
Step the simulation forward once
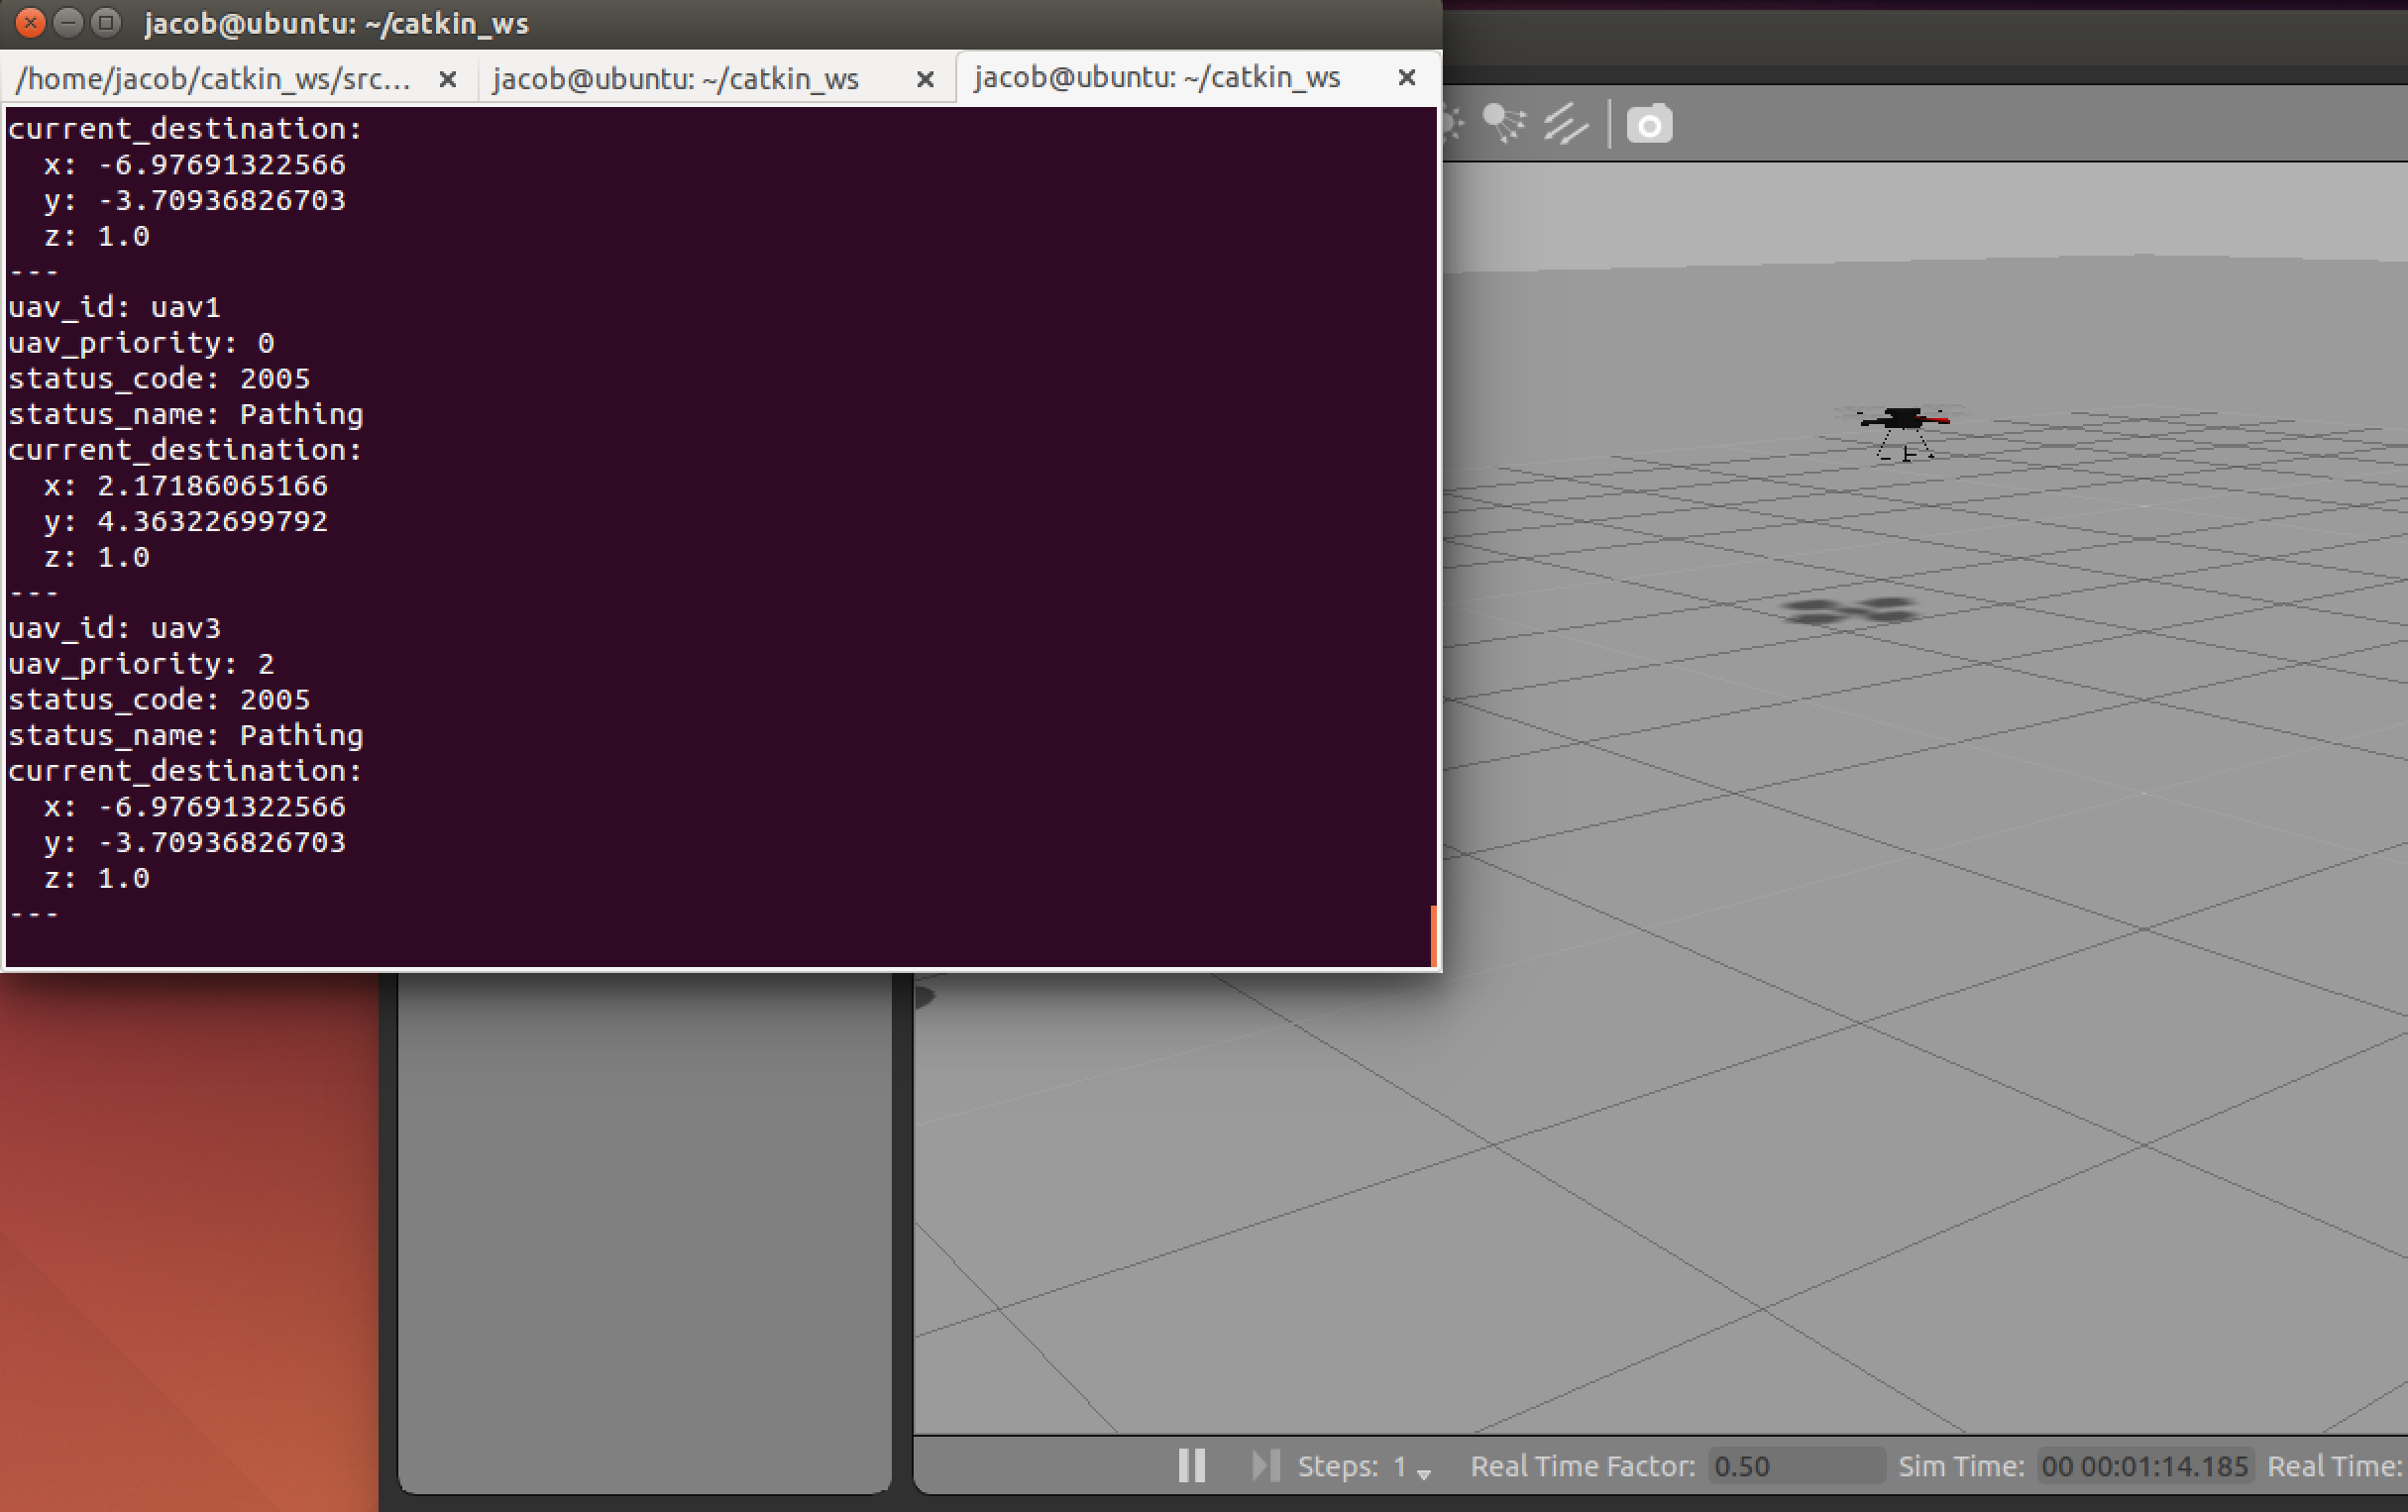[1265, 1466]
